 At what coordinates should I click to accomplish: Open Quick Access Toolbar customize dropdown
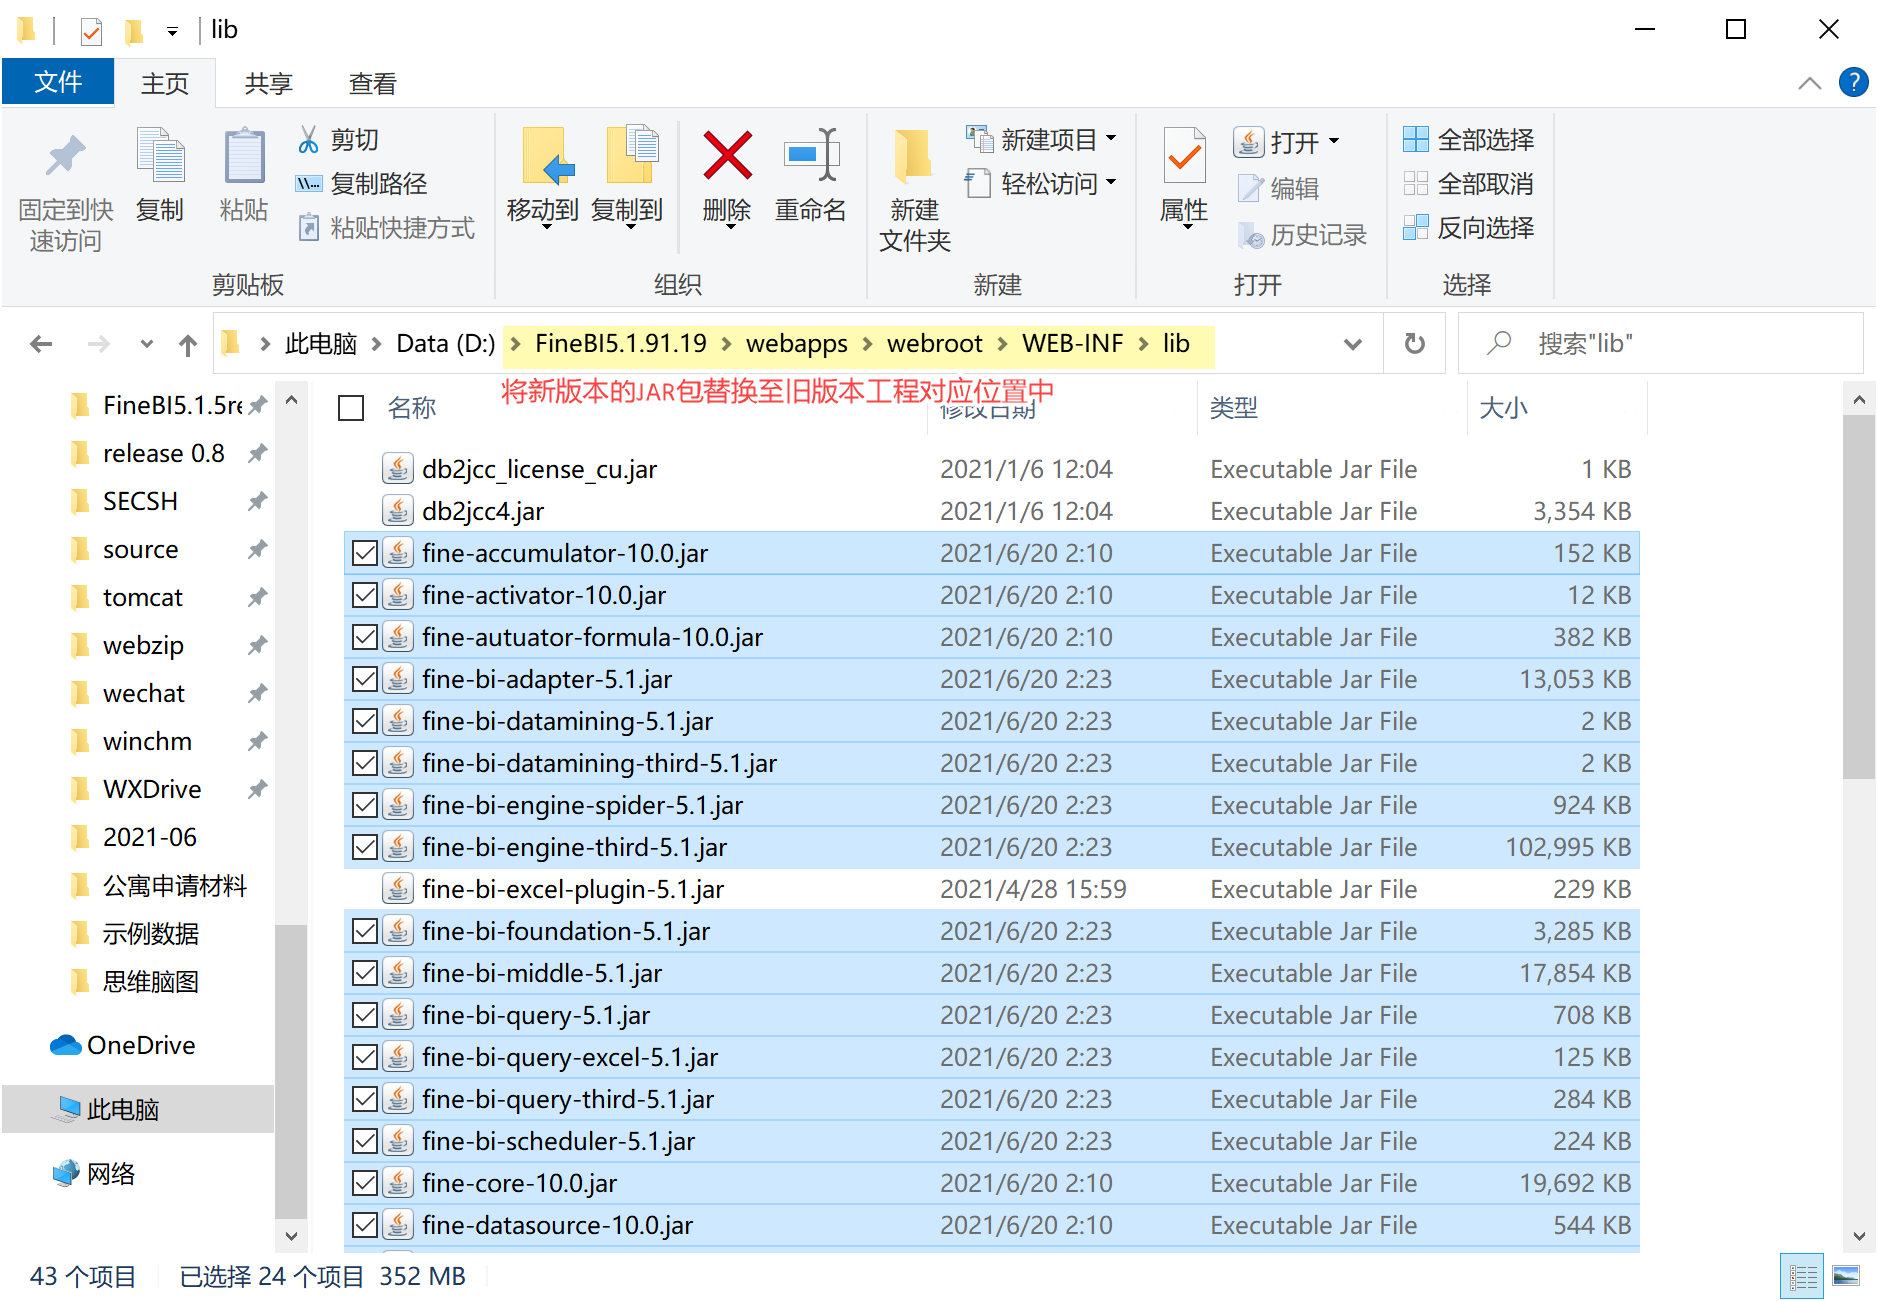click(x=172, y=31)
